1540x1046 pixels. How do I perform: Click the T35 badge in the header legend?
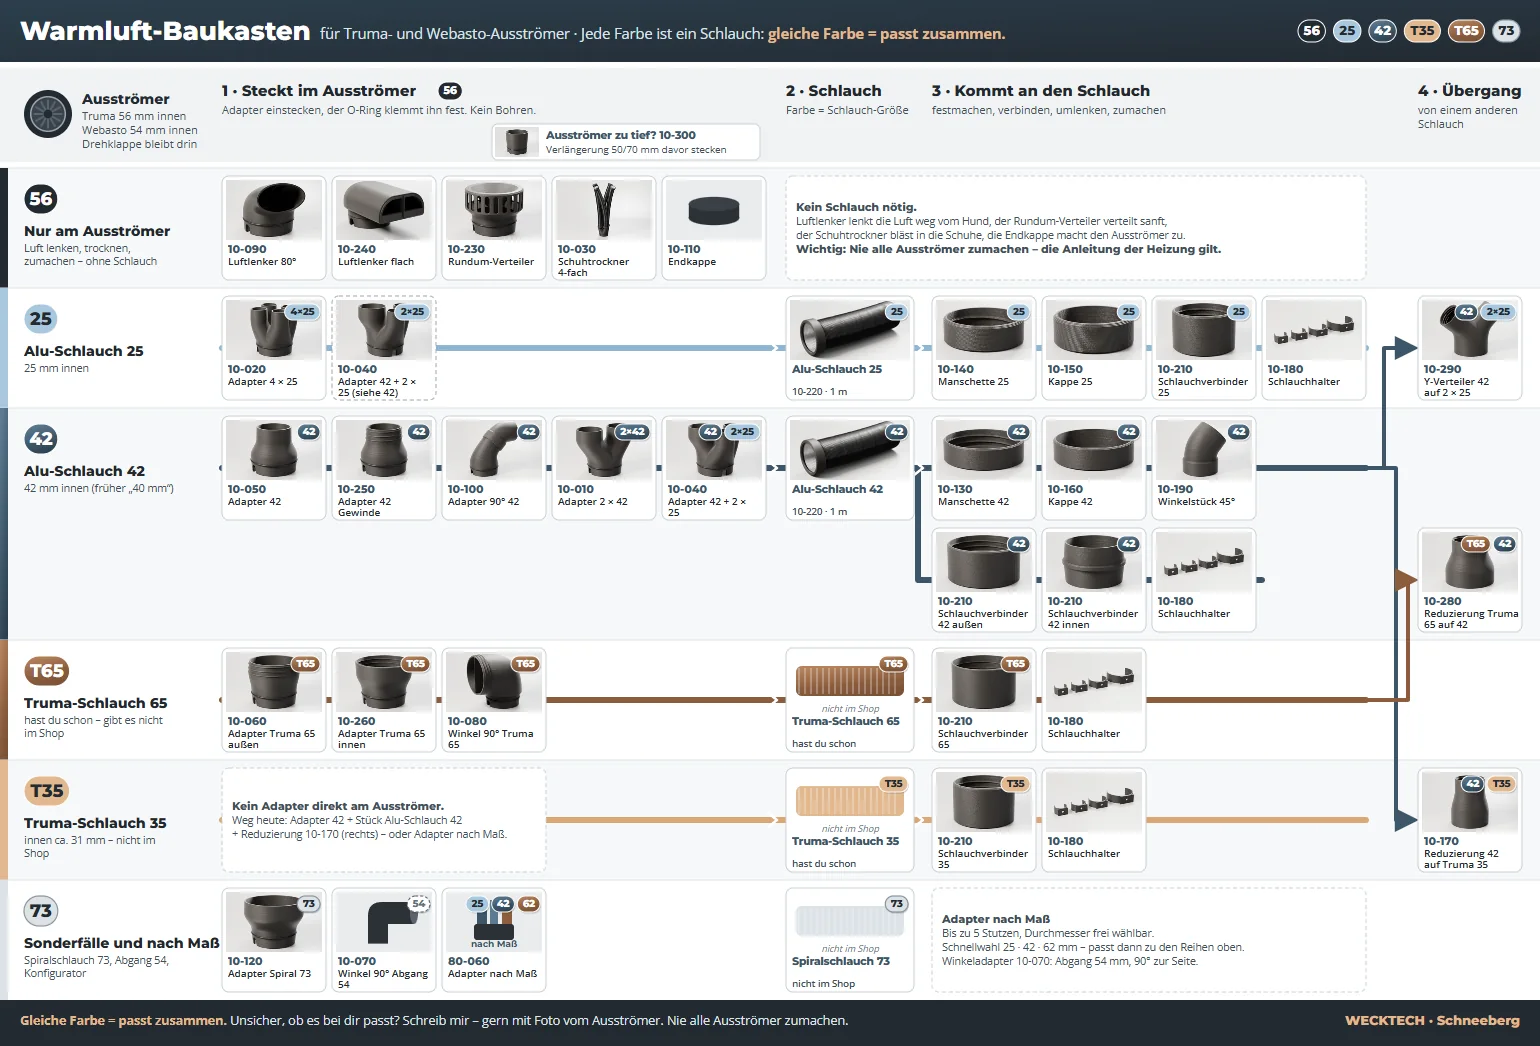1422,31
